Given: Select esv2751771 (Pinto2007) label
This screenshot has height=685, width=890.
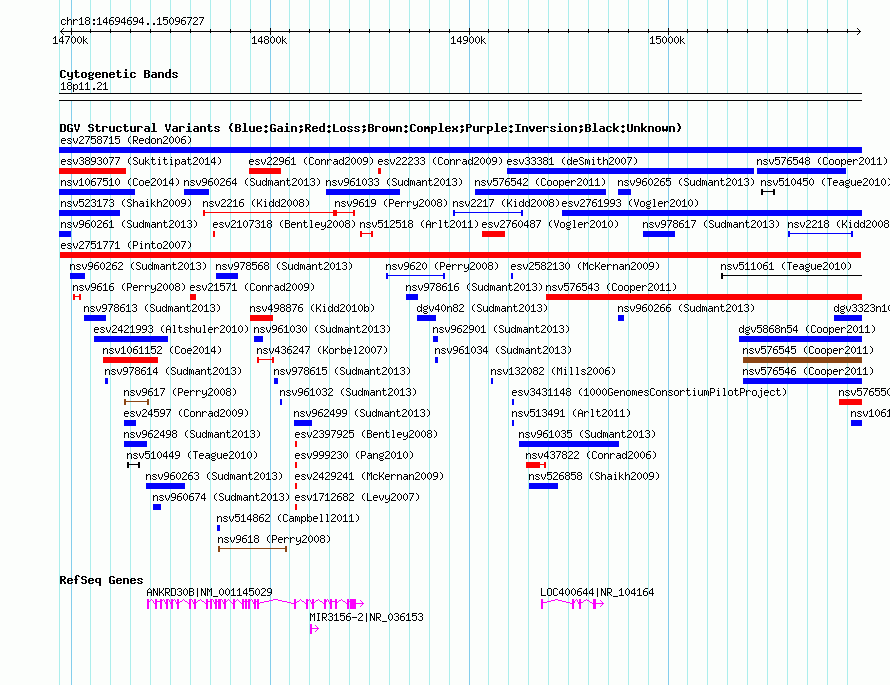Looking at the screenshot, I should 126,245.
